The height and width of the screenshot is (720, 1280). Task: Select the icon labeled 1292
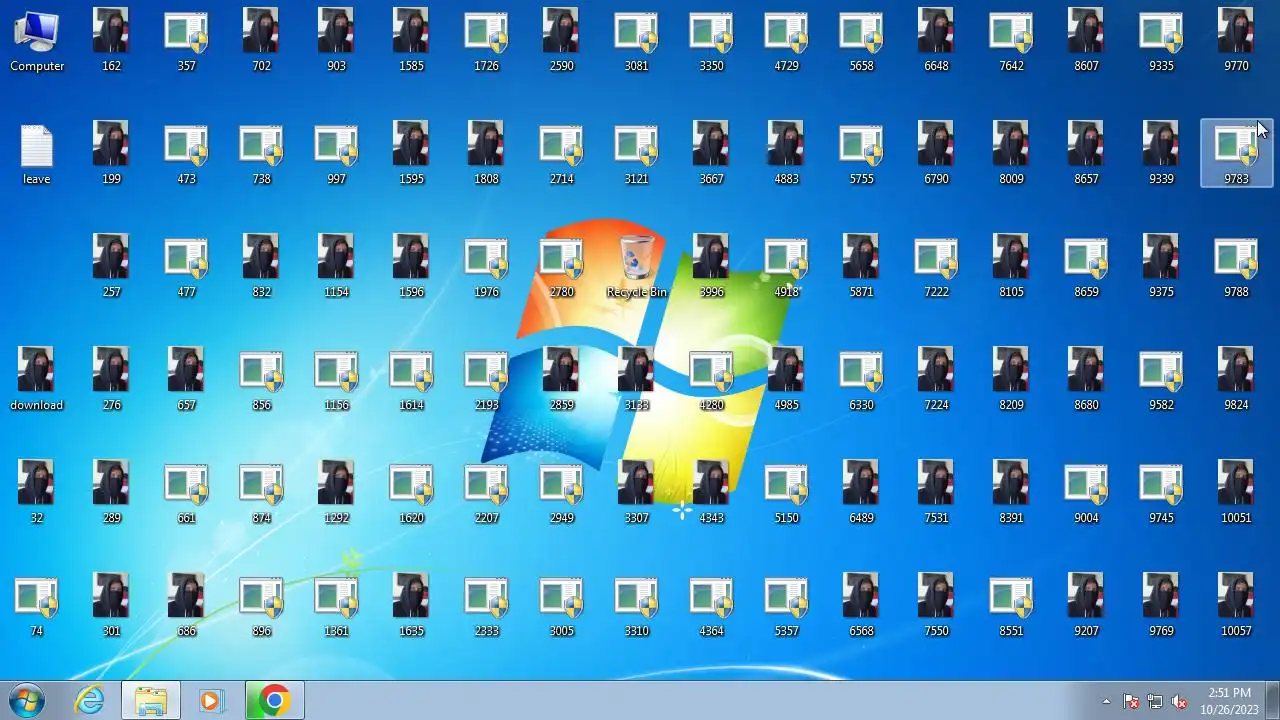(x=336, y=493)
